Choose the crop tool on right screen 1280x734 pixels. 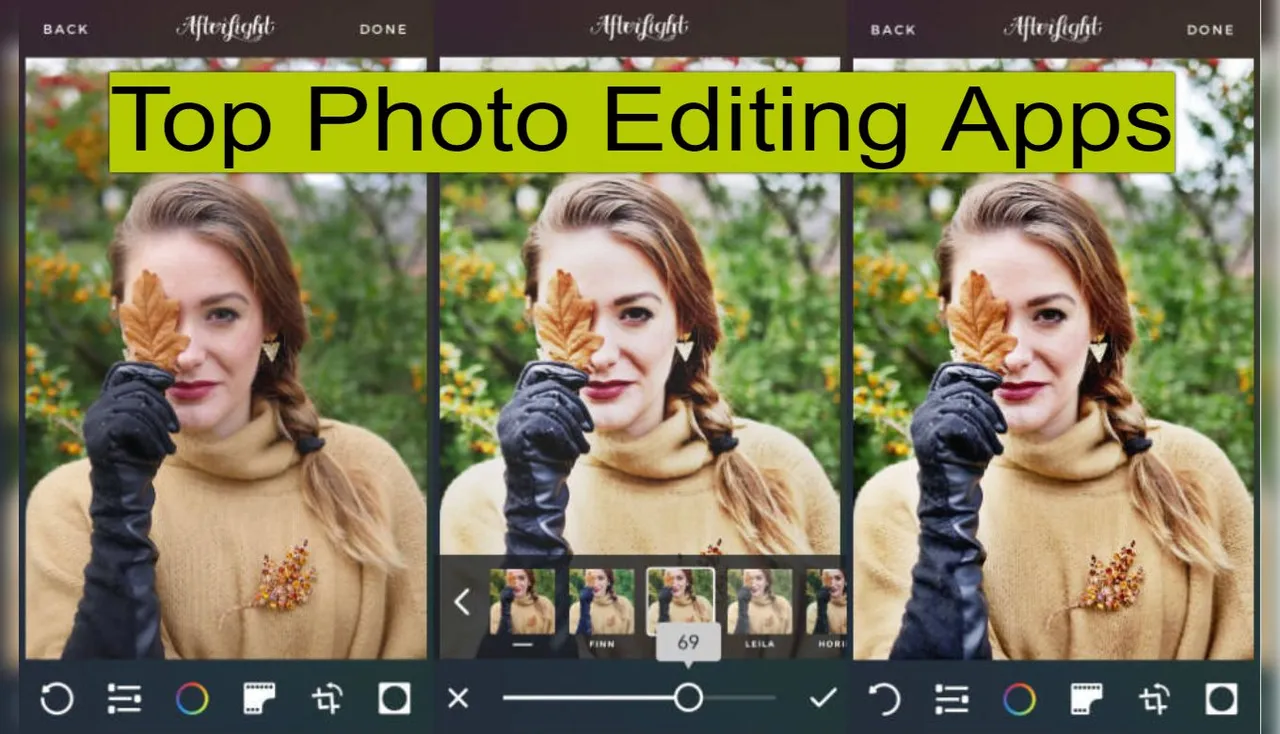pos(1154,698)
